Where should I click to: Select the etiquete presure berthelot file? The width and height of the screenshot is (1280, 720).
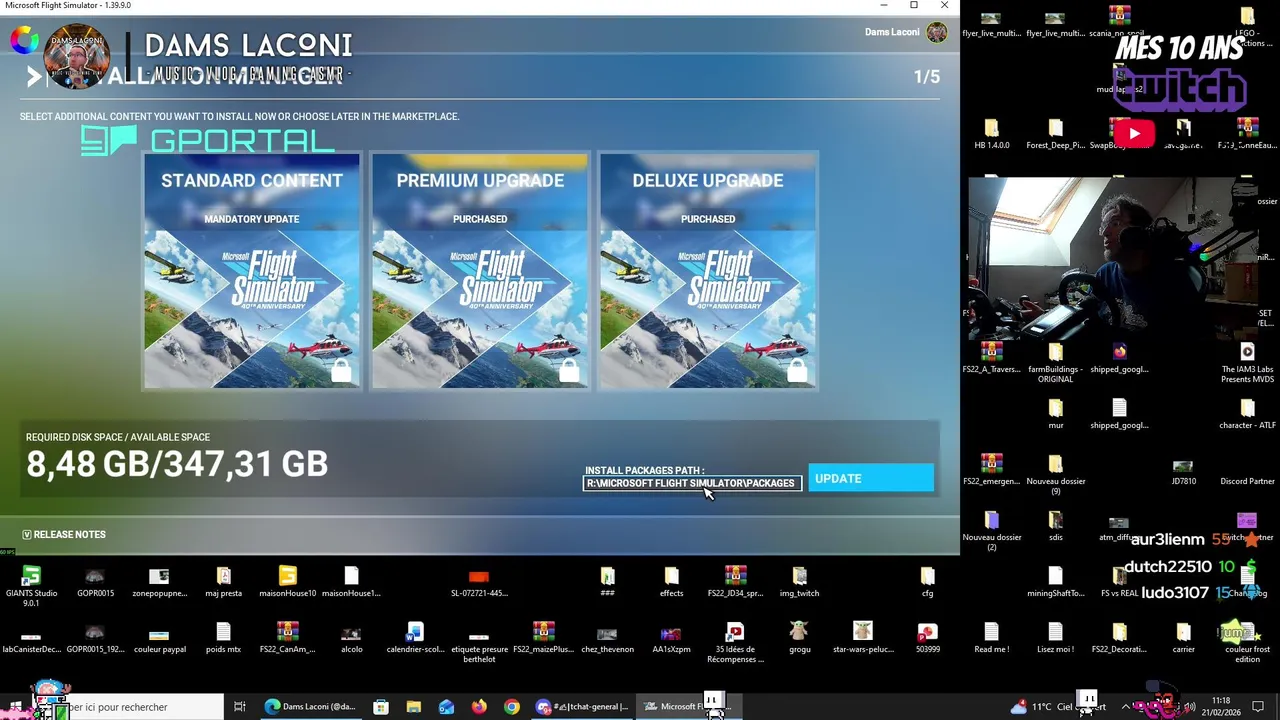pos(479,645)
